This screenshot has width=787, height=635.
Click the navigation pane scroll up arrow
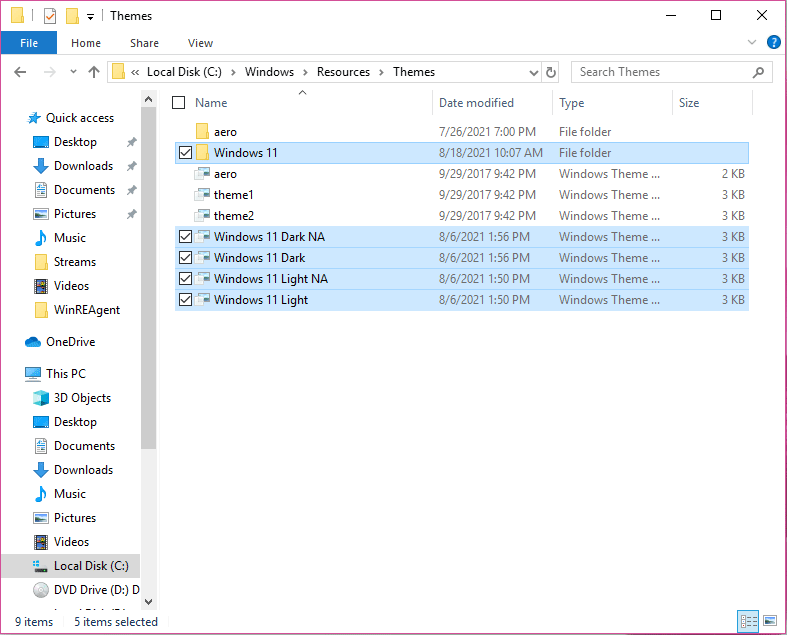(149, 99)
